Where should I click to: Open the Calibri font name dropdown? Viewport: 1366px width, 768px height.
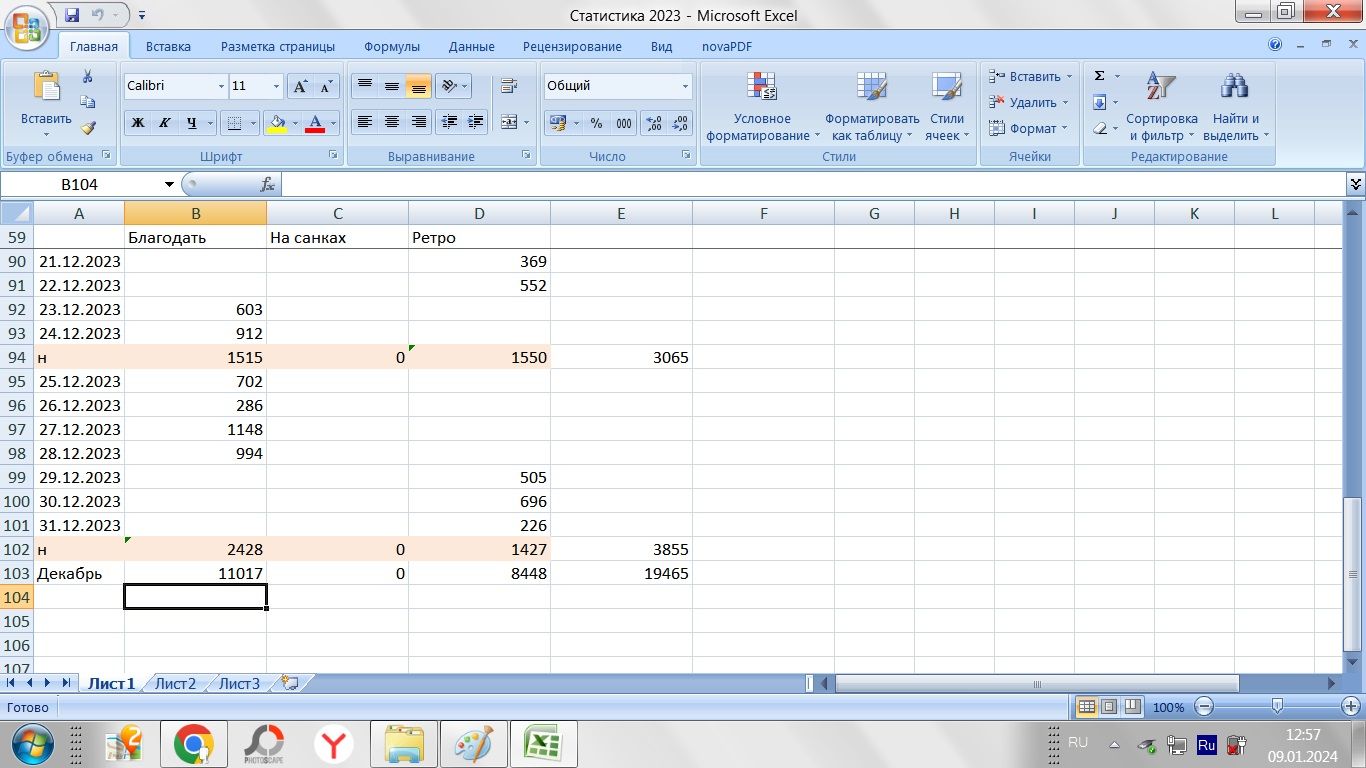click(221, 87)
